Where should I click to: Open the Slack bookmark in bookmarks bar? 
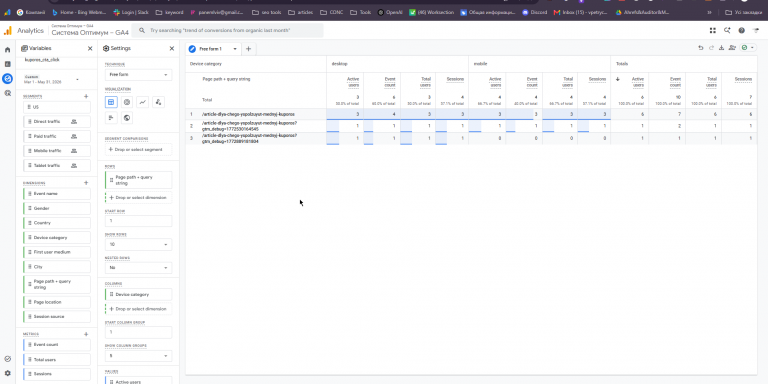(130, 12)
